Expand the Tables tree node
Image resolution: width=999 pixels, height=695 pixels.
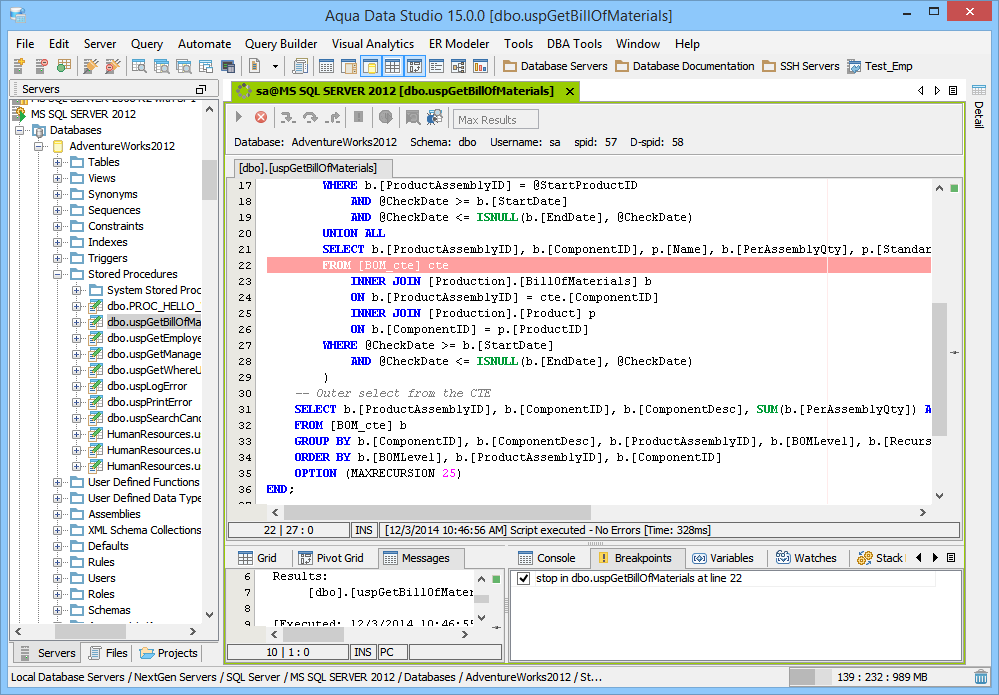pos(59,162)
